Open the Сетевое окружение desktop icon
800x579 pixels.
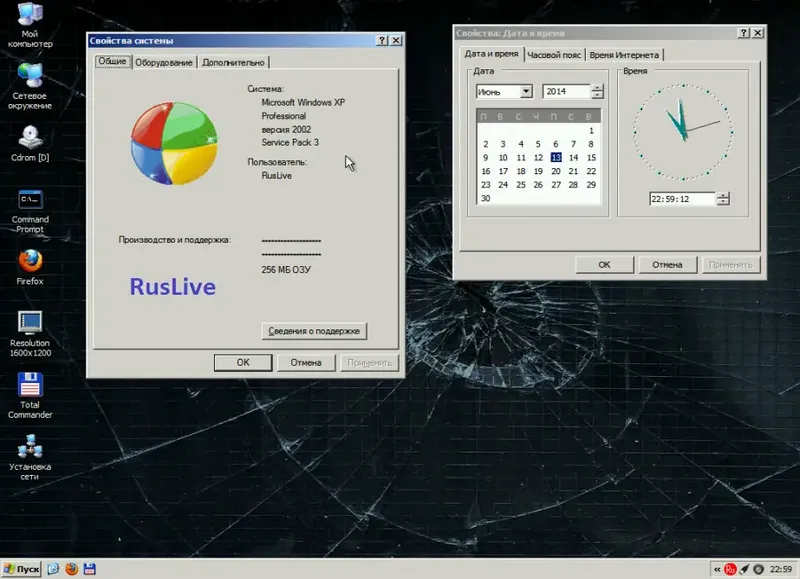click(x=30, y=86)
